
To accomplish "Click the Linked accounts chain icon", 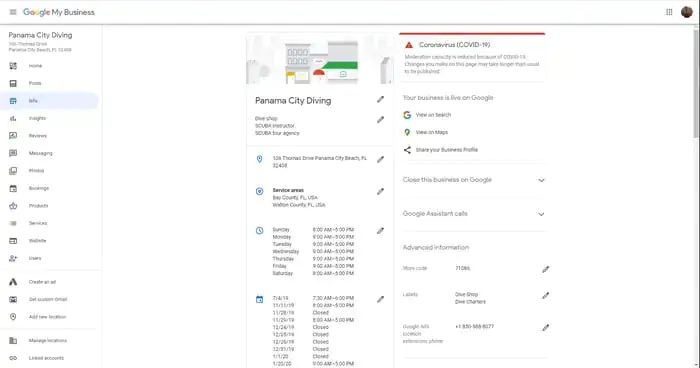I will click(13, 358).
